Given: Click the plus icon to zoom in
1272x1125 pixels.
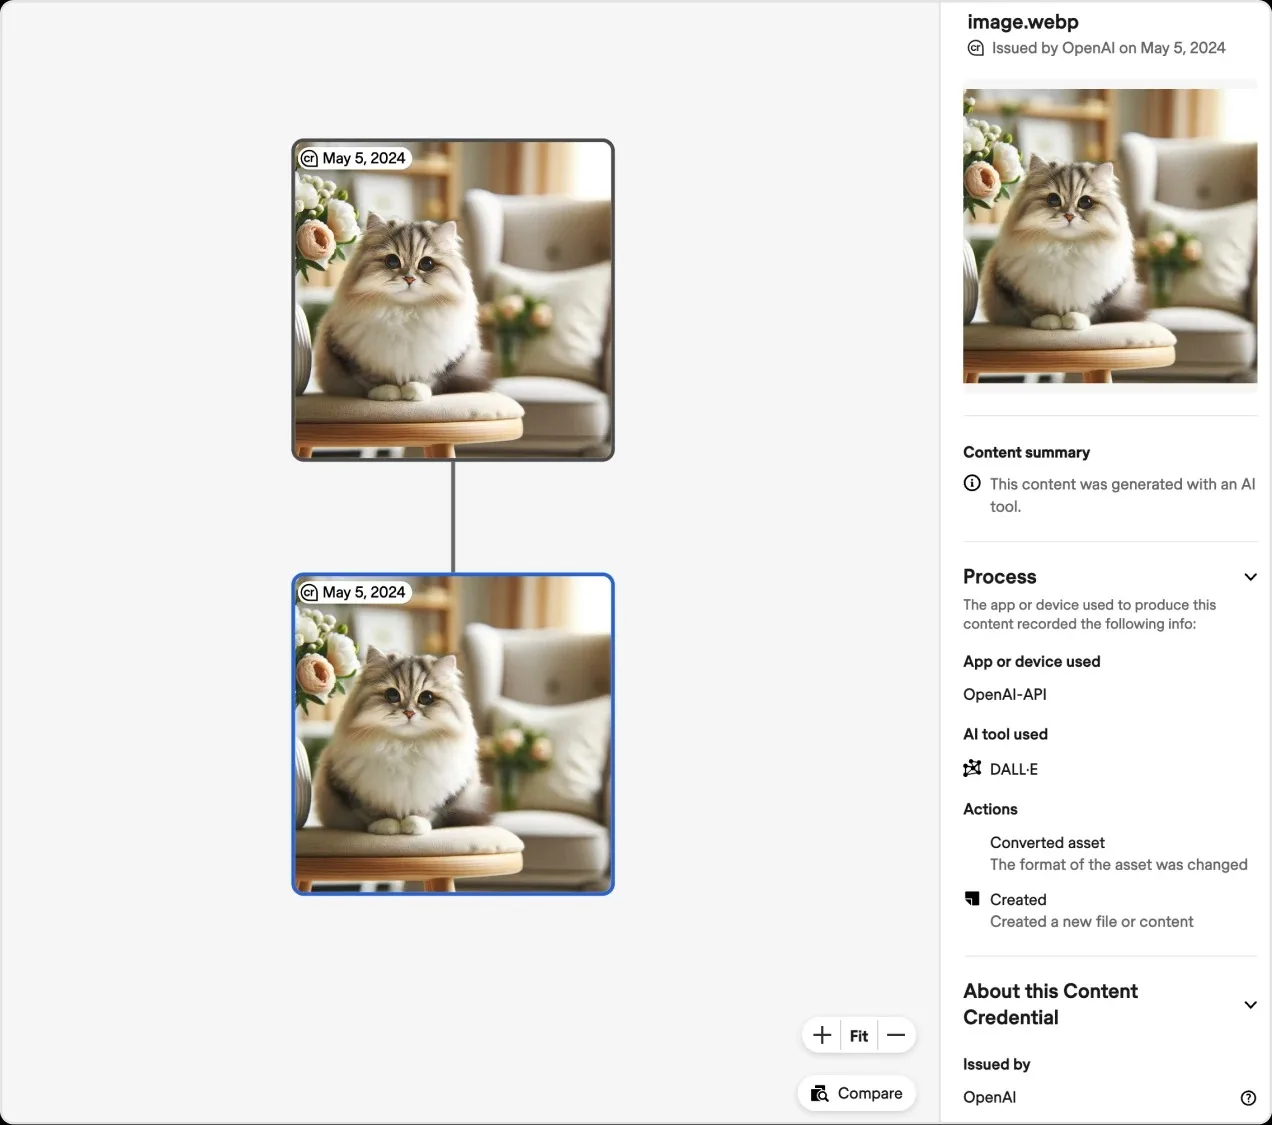Looking at the screenshot, I should pos(821,1035).
